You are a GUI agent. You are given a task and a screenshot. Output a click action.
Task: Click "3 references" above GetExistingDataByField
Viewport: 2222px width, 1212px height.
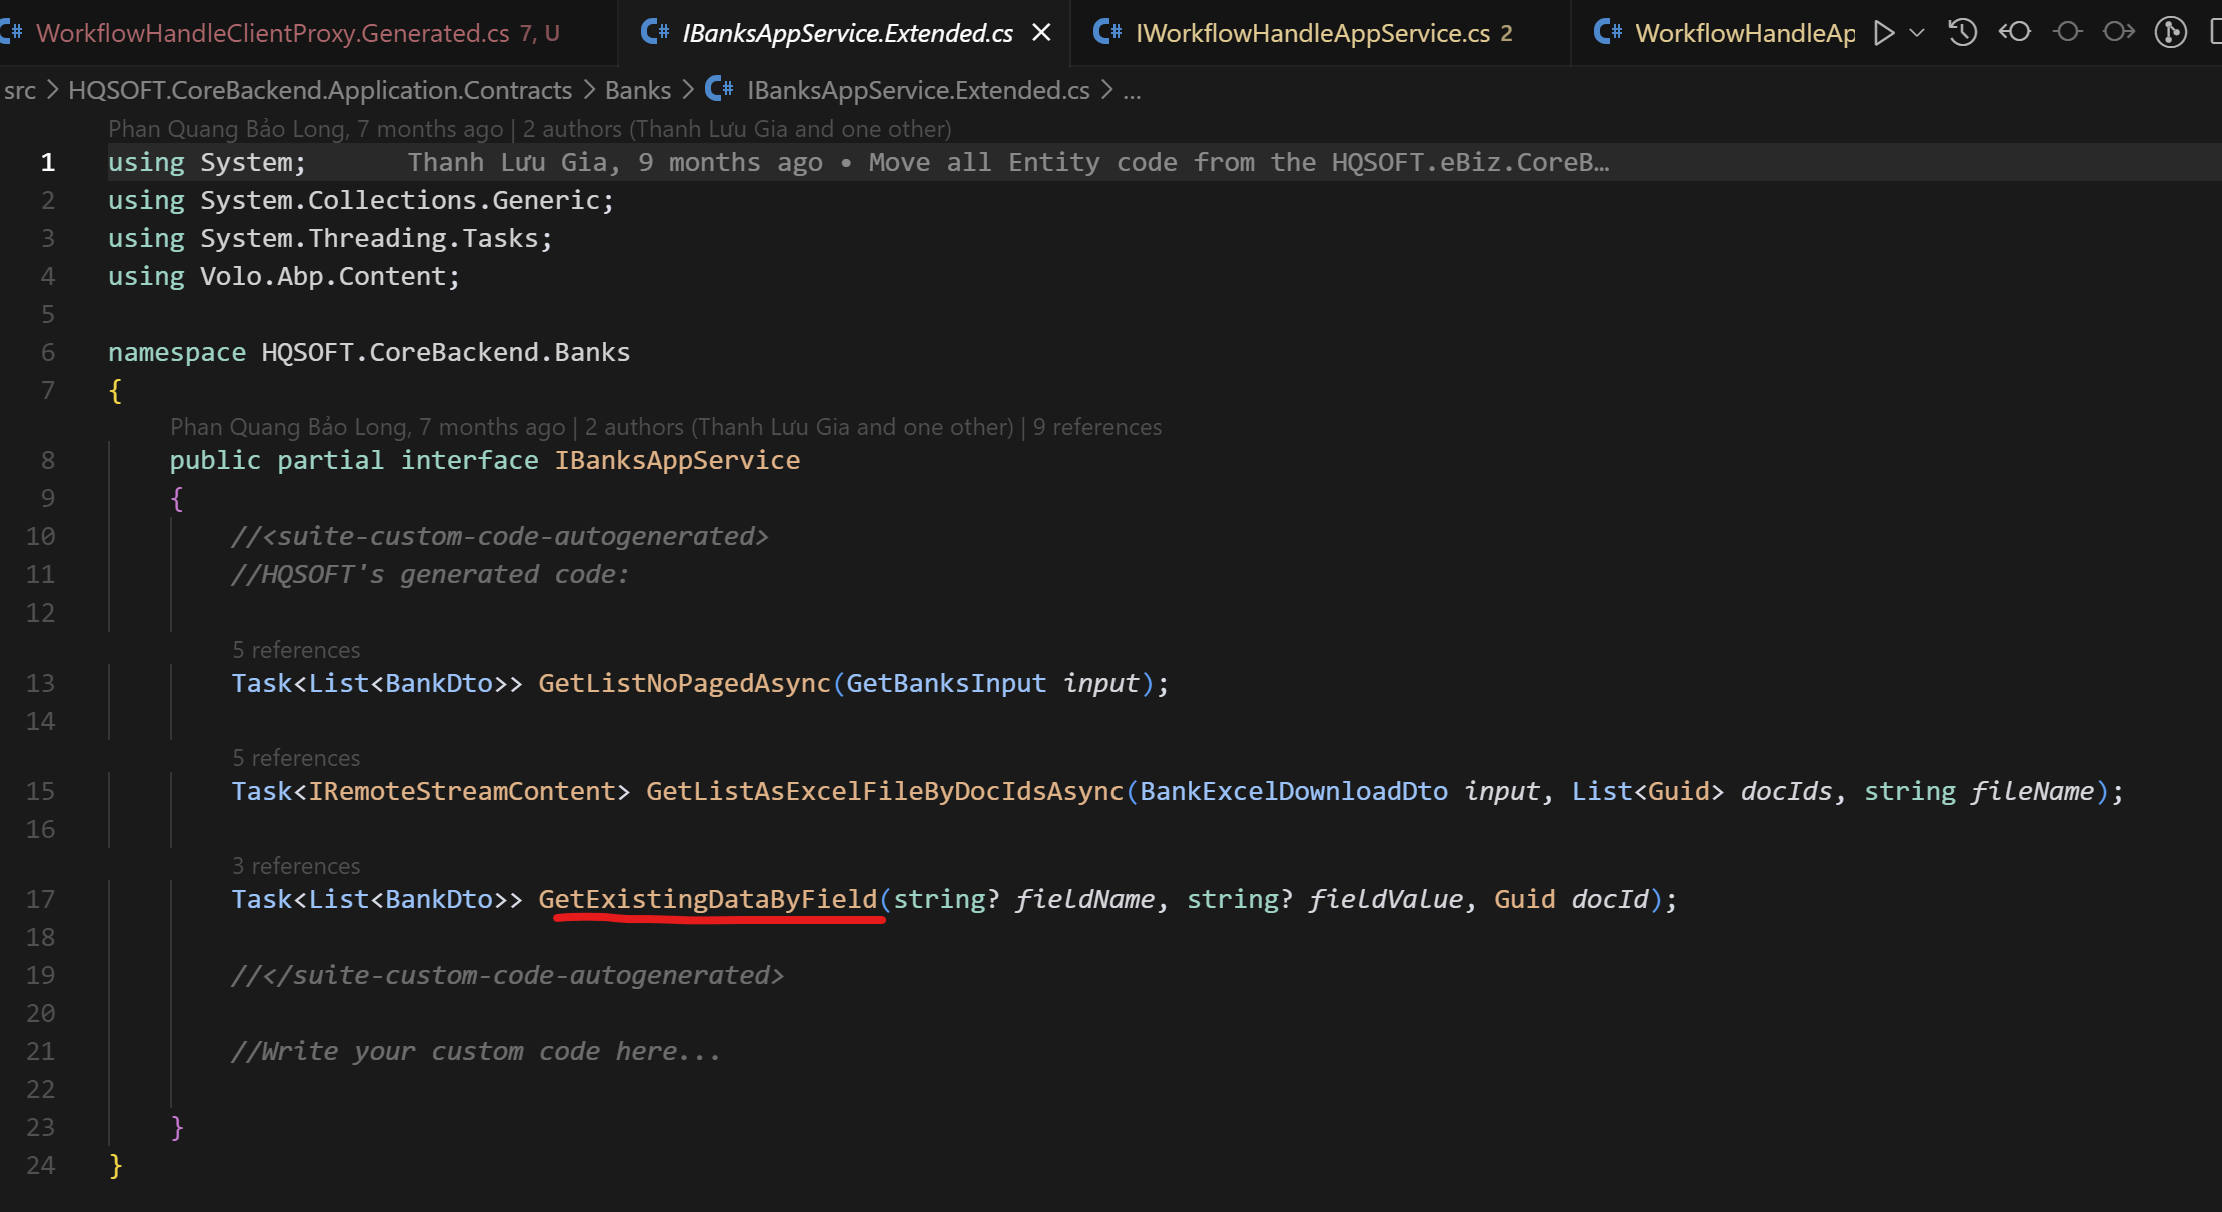pos(296,866)
